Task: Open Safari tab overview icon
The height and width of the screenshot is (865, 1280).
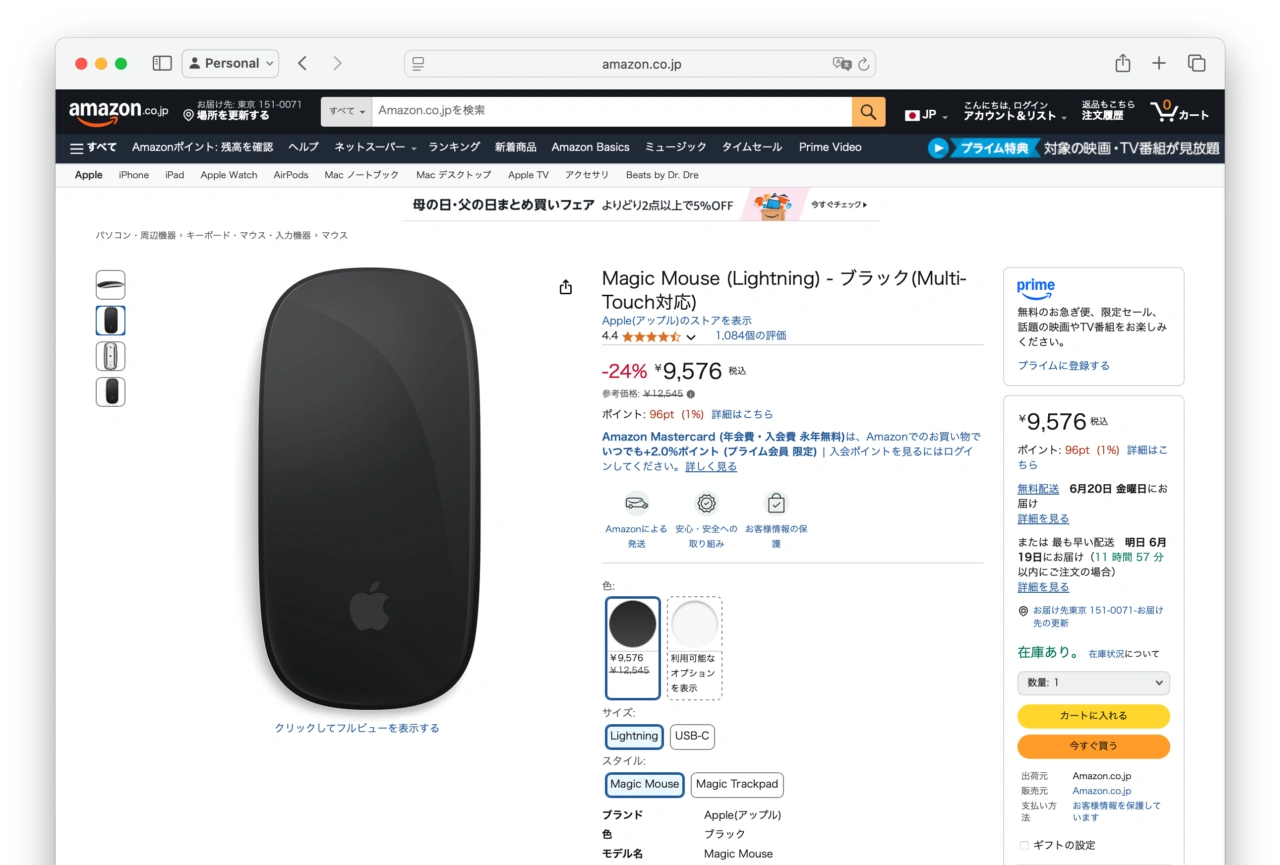Action: tap(1196, 63)
